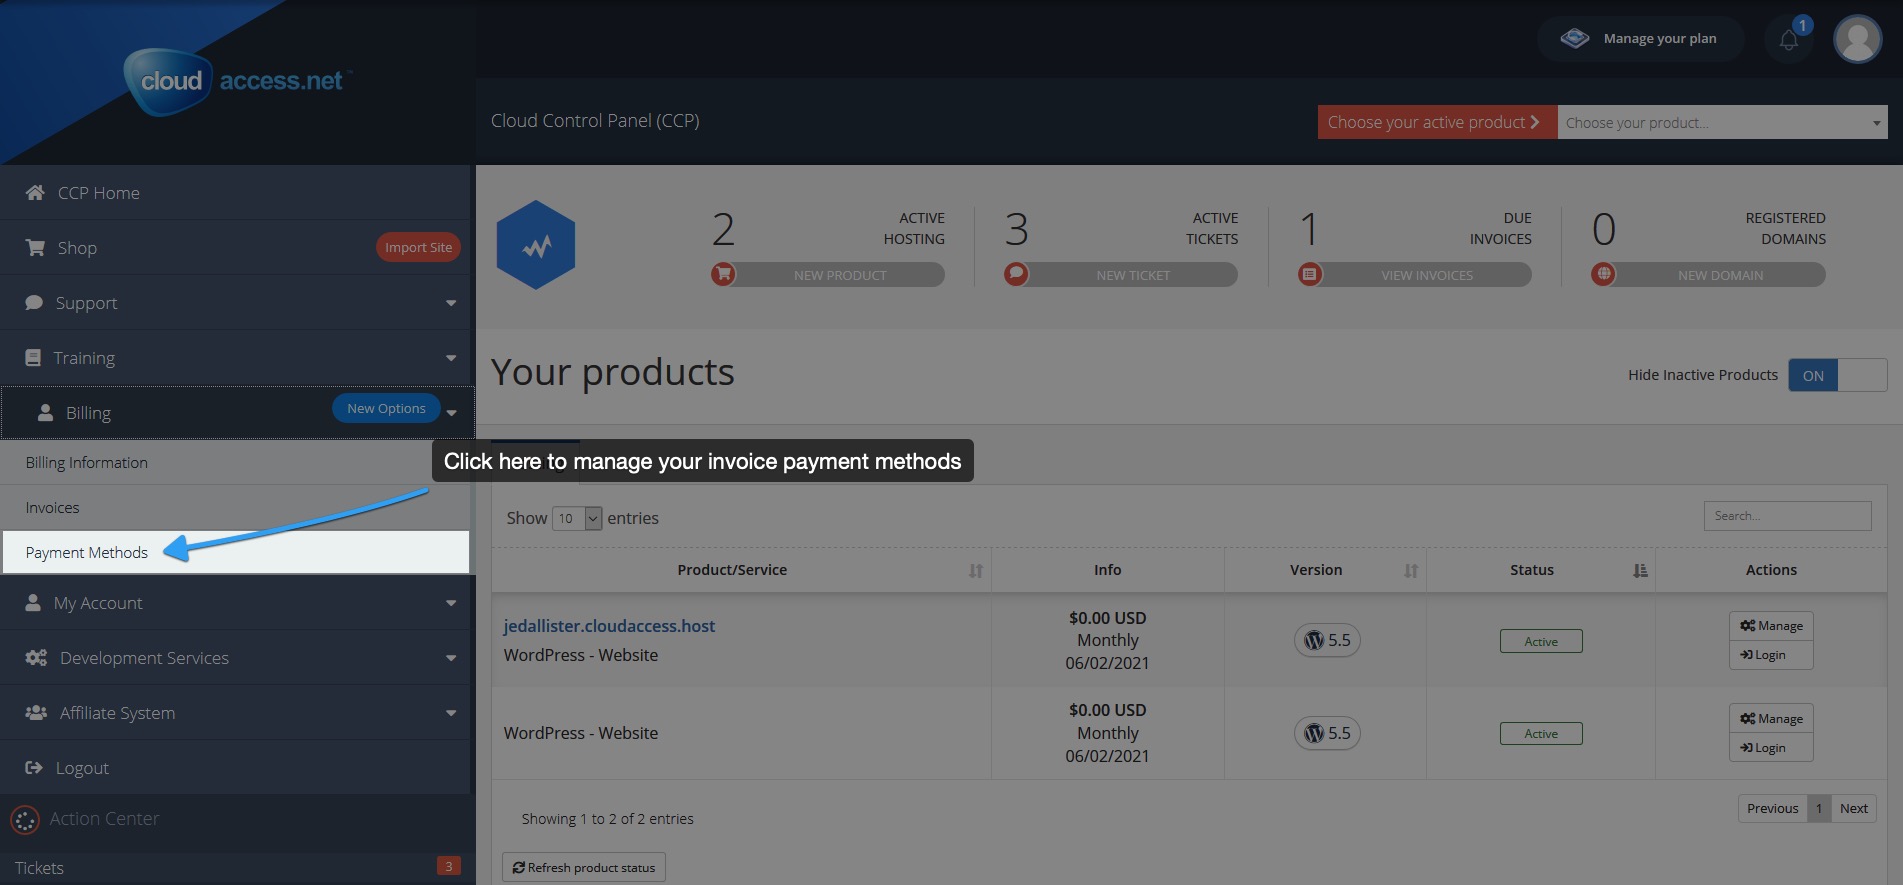
Task: Open the Logout menu item
Action: pyautogui.click(x=236, y=767)
